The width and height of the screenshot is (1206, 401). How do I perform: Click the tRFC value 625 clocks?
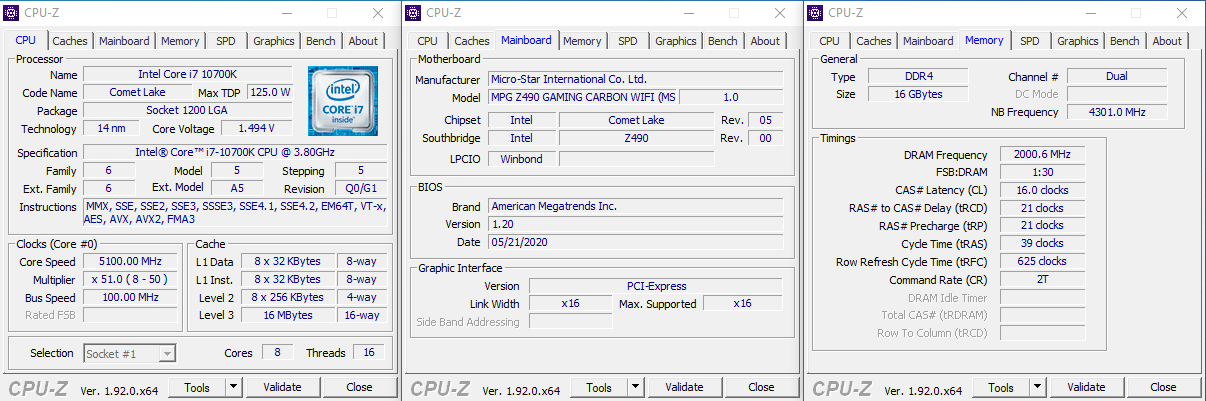point(1040,262)
